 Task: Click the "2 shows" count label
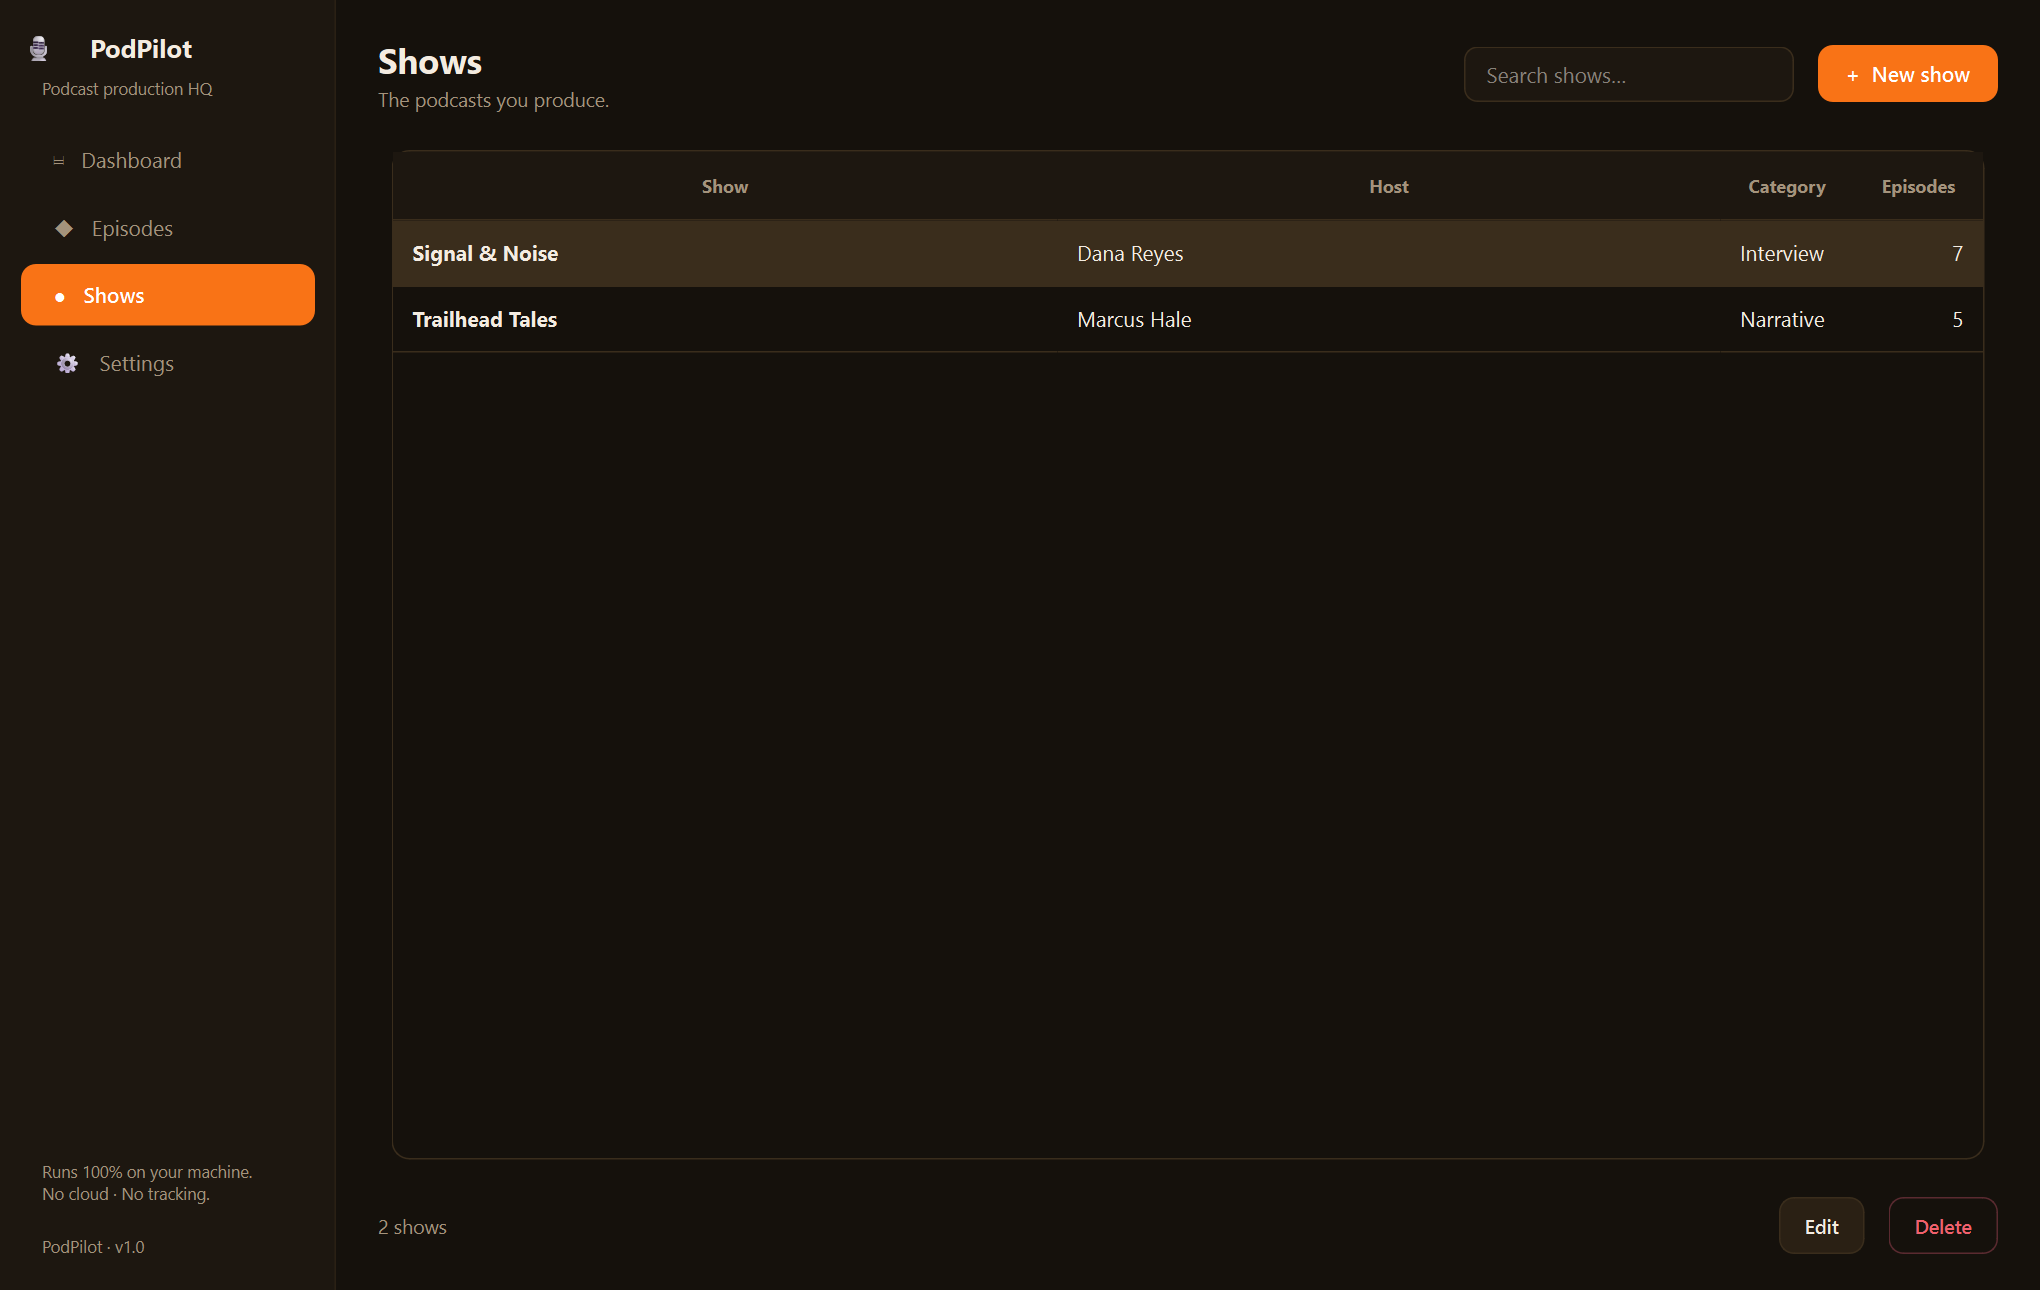(x=412, y=1227)
